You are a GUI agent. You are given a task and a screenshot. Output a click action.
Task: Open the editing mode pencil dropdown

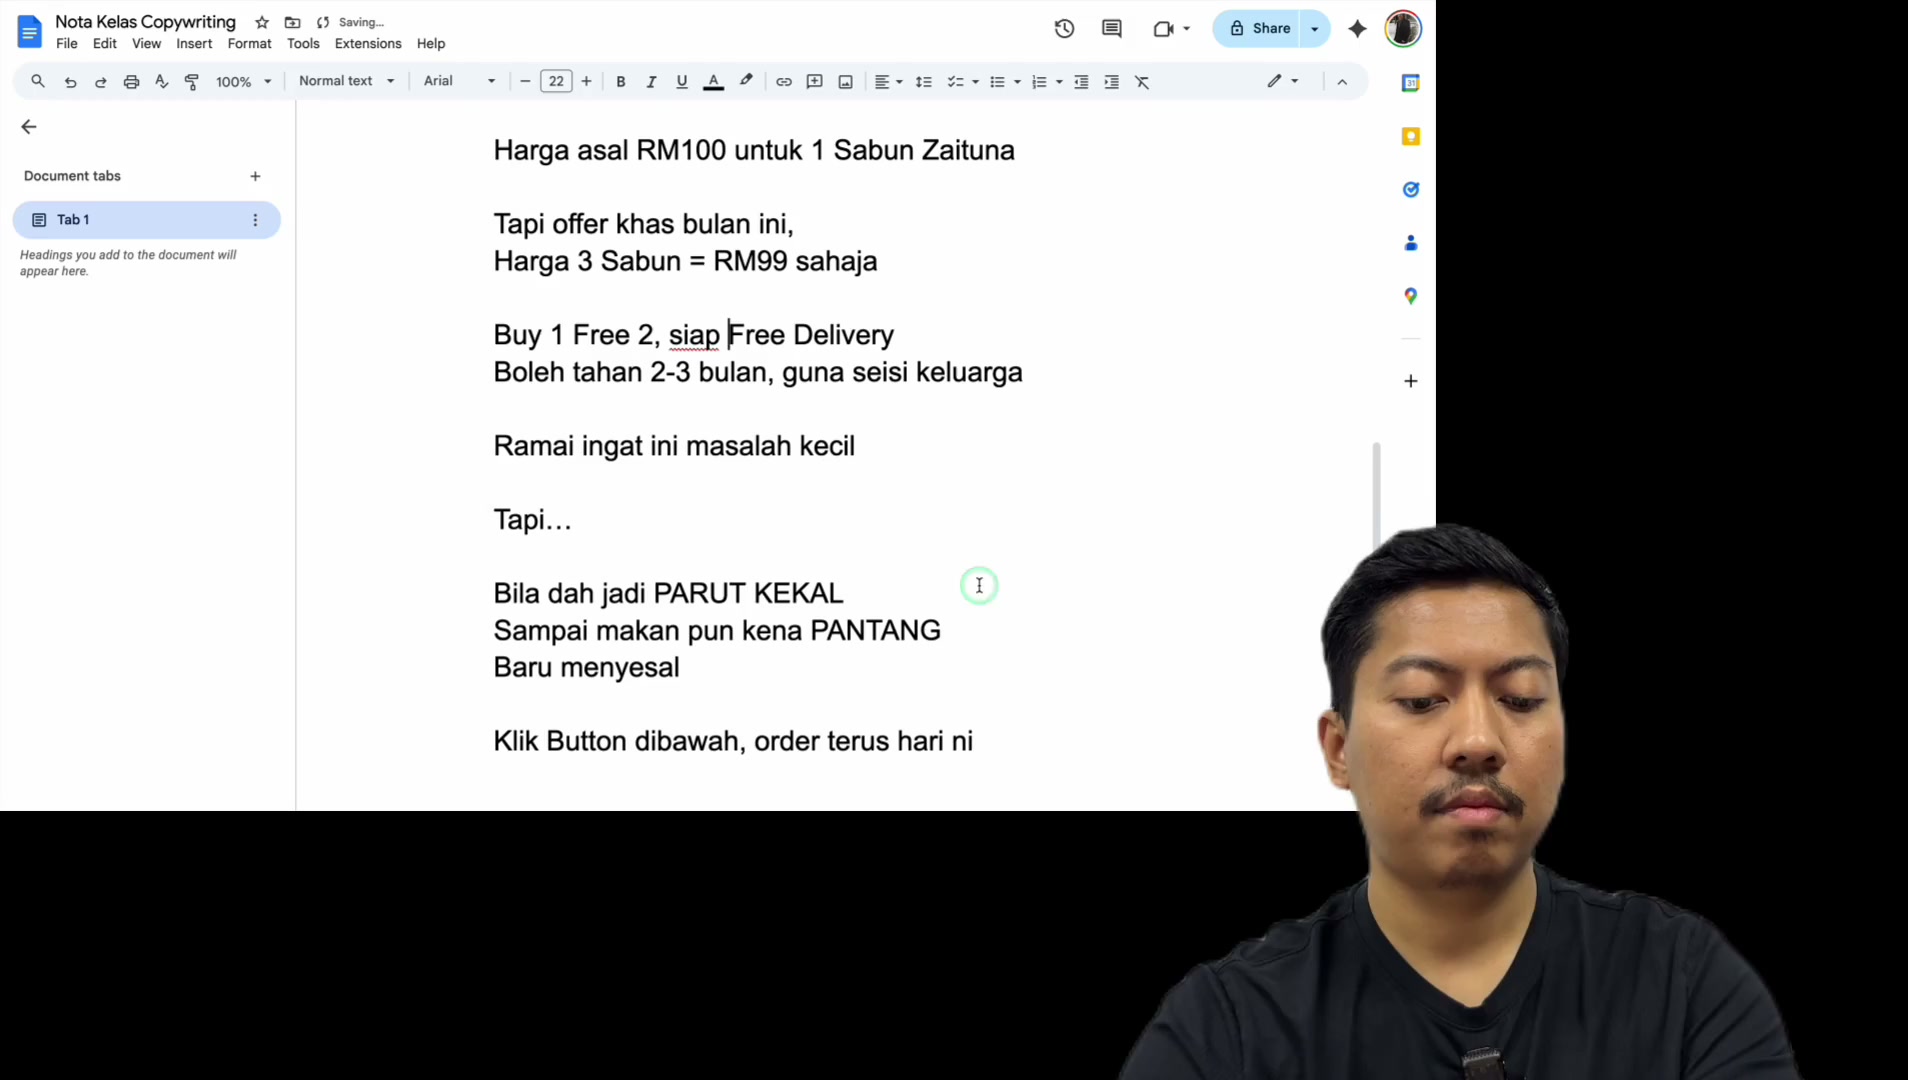[x=1283, y=81]
